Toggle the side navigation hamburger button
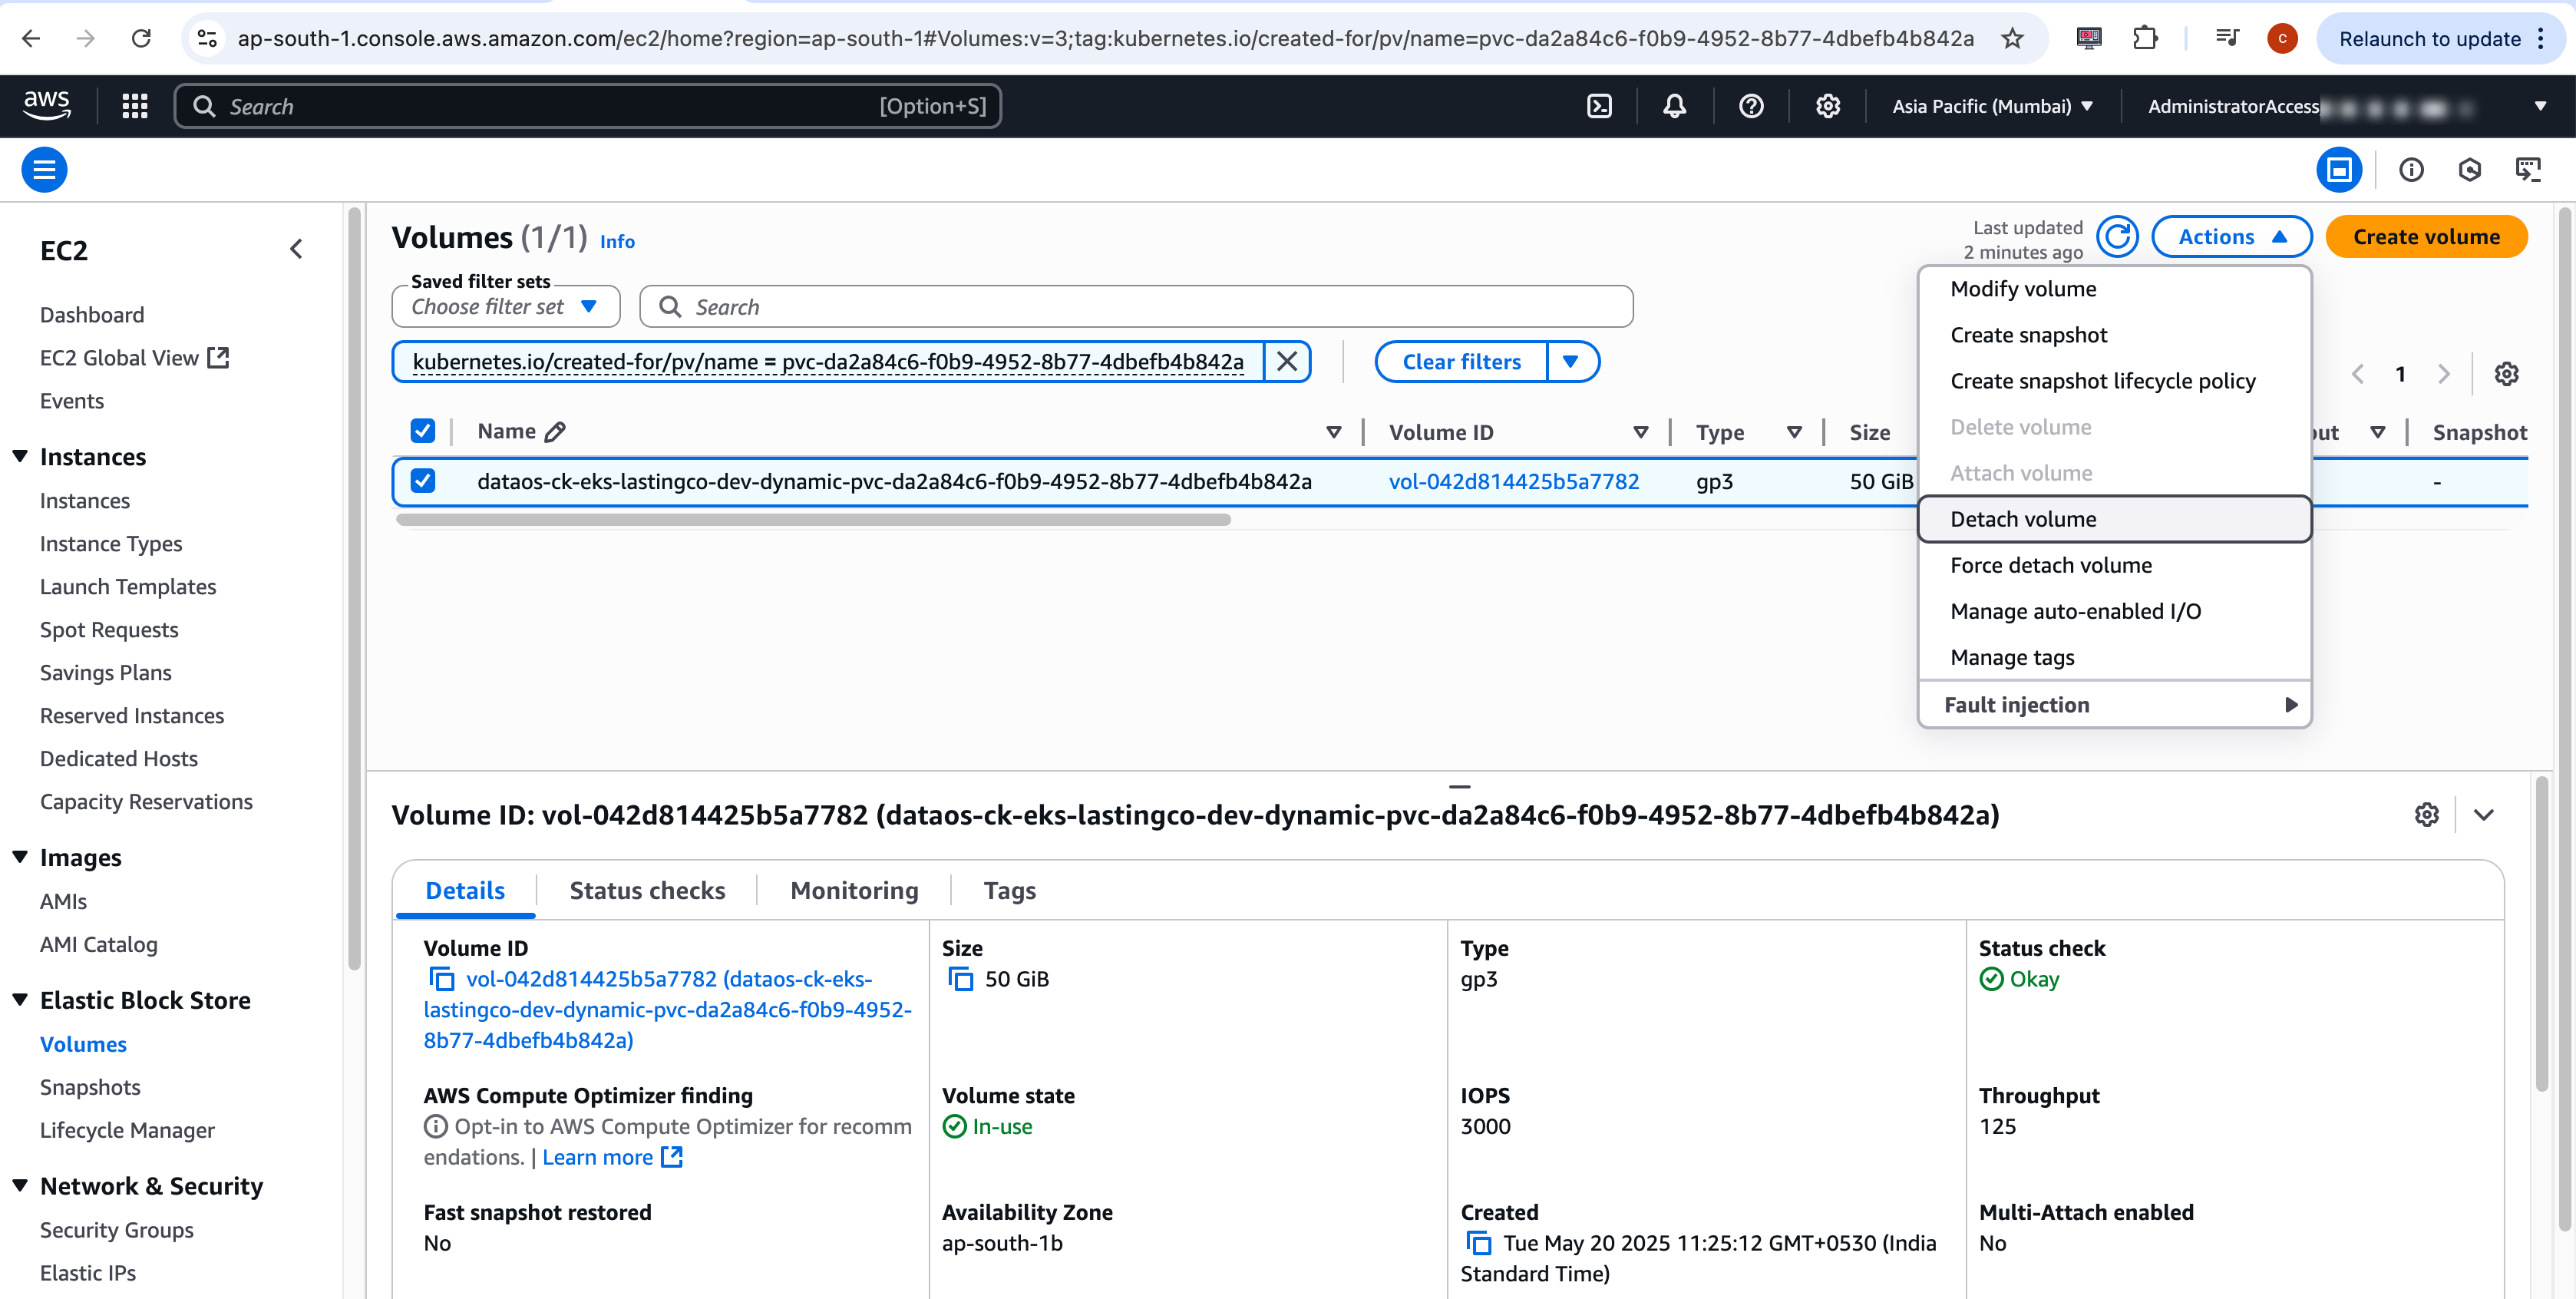Viewport: 2576px width, 1299px height. tap(44, 170)
